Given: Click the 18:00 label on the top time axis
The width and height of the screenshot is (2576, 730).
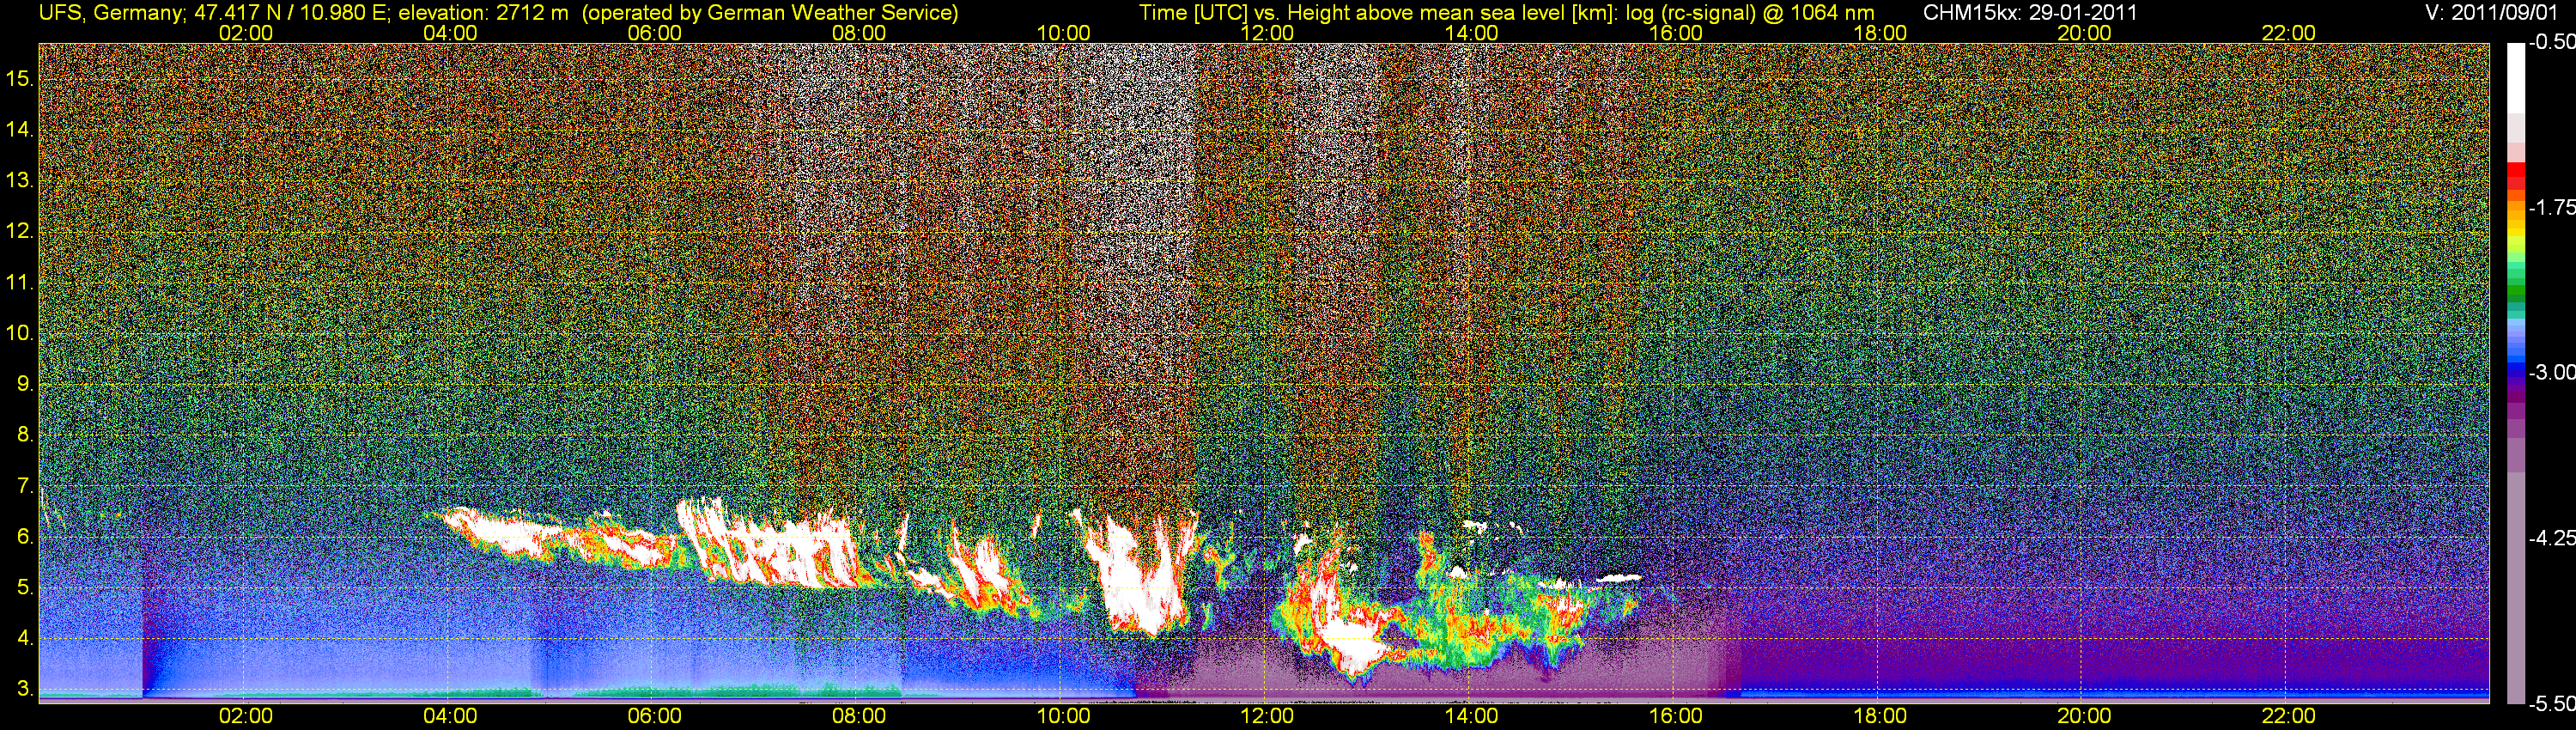Looking at the screenshot, I should pyautogui.click(x=1880, y=33).
